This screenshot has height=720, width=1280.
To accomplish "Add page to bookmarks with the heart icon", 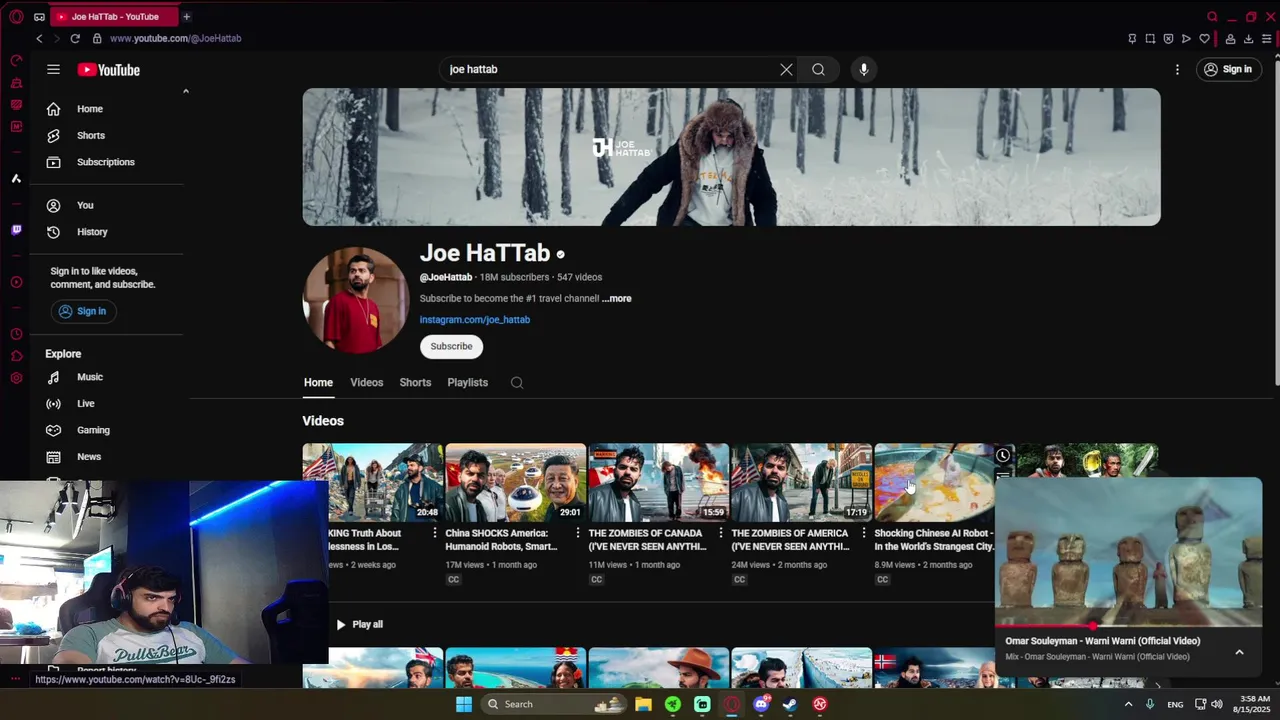I will click(1204, 38).
